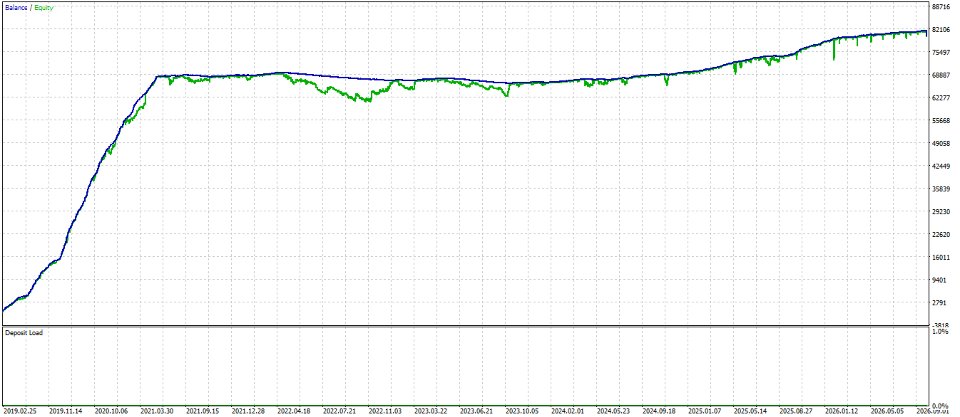Click the 29230 y-axis value

pyautogui.click(x=940, y=211)
